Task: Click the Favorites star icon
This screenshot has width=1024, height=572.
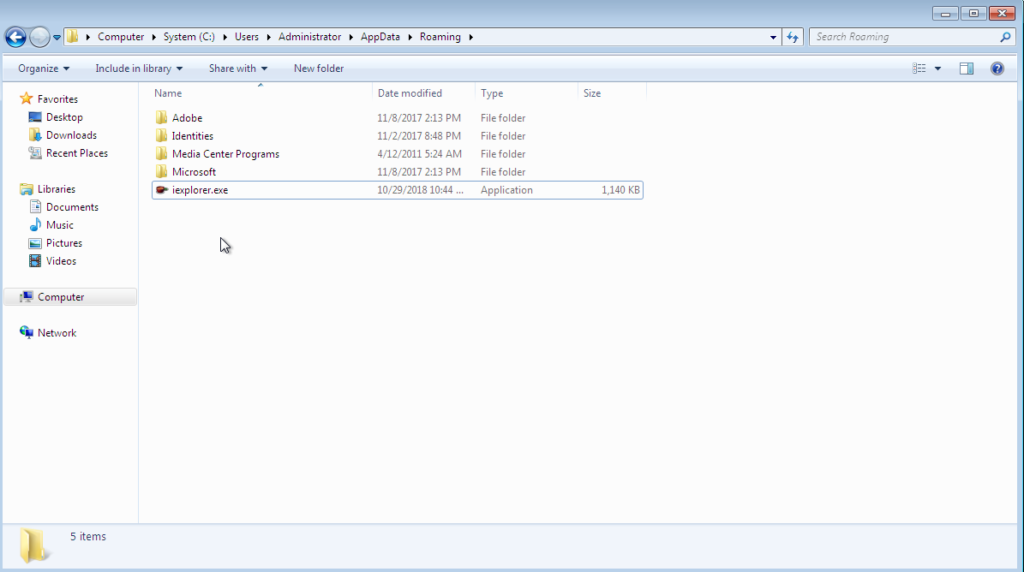Action: coord(26,99)
